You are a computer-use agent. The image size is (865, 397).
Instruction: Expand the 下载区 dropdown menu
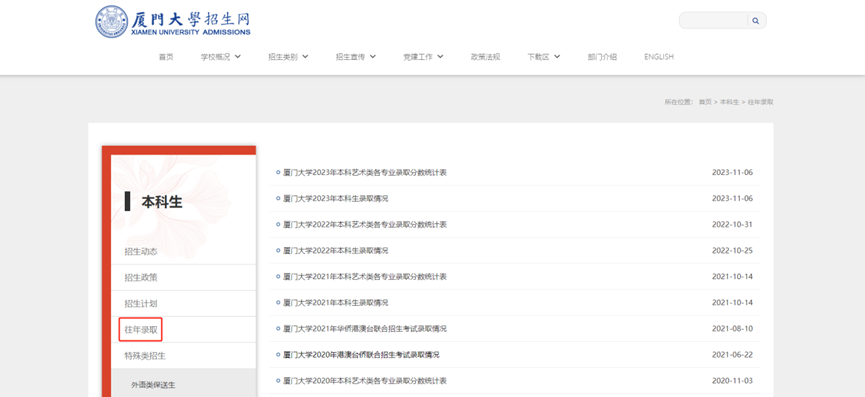(543, 57)
